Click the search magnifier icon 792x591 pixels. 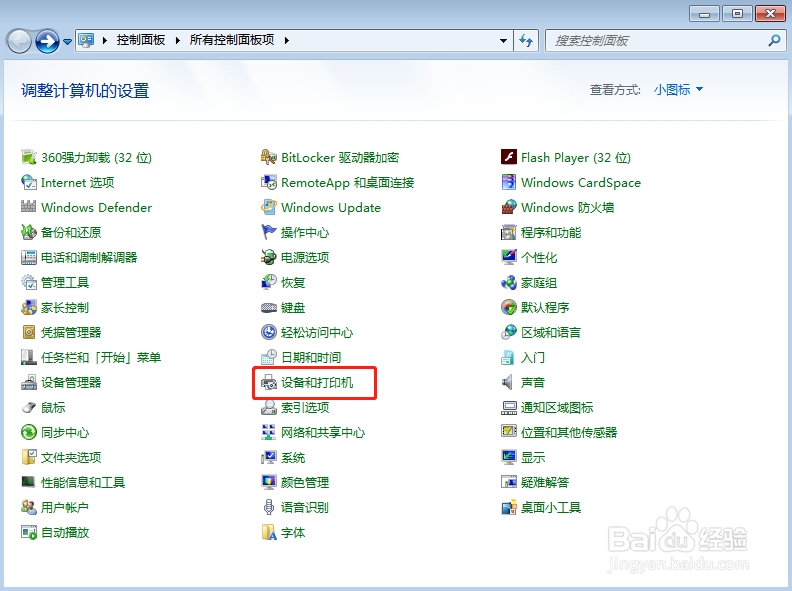774,40
